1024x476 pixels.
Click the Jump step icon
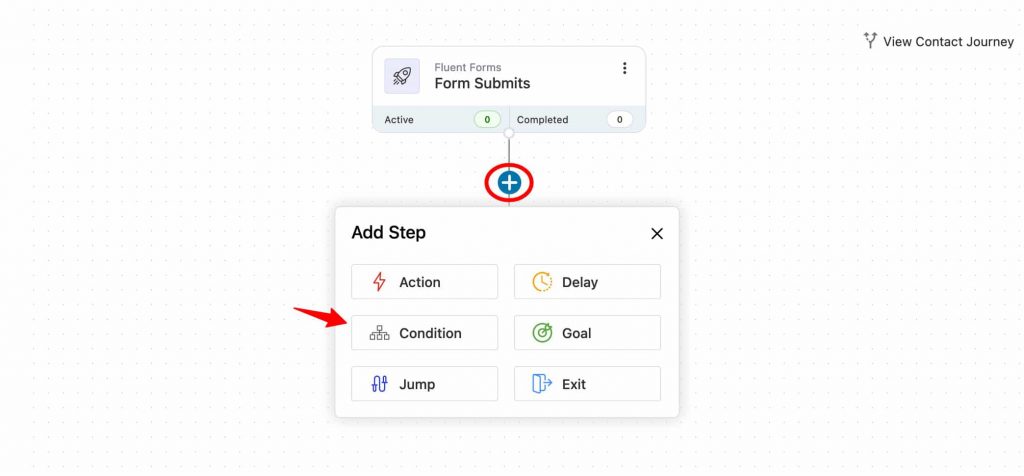click(x=379, y=384)
